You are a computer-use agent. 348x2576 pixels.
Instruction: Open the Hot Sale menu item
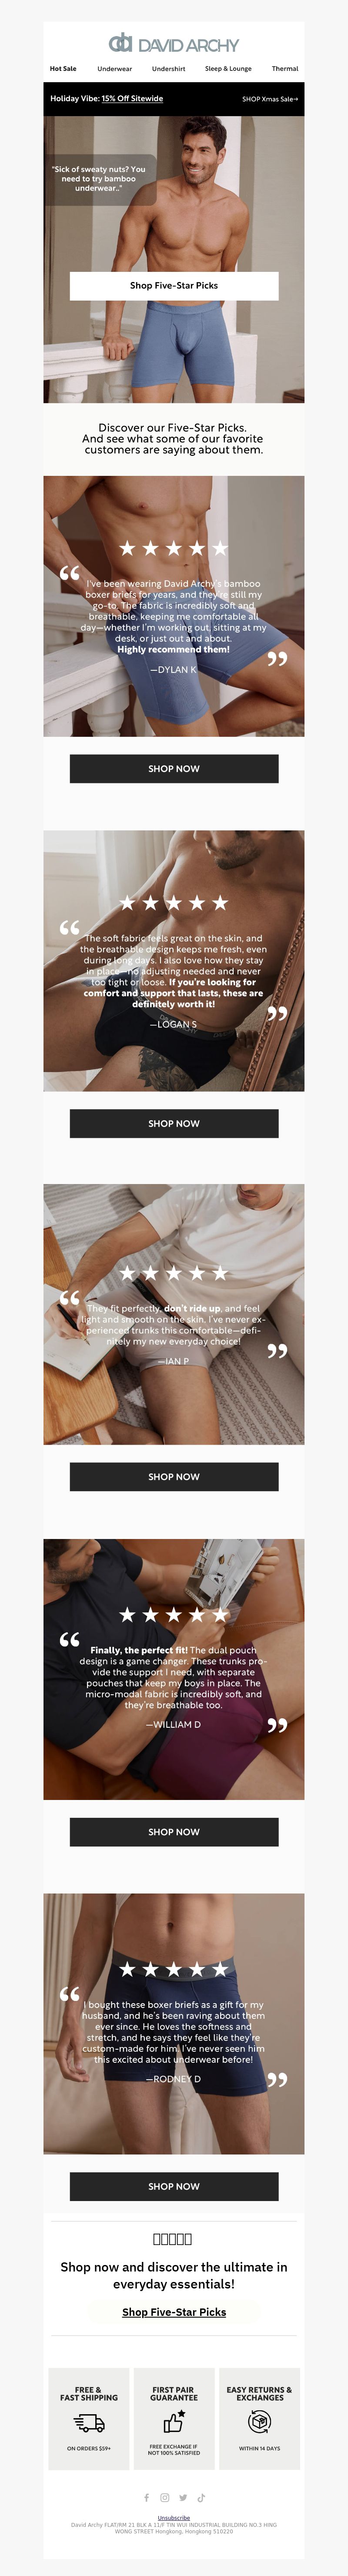click(x=63, y=69)
